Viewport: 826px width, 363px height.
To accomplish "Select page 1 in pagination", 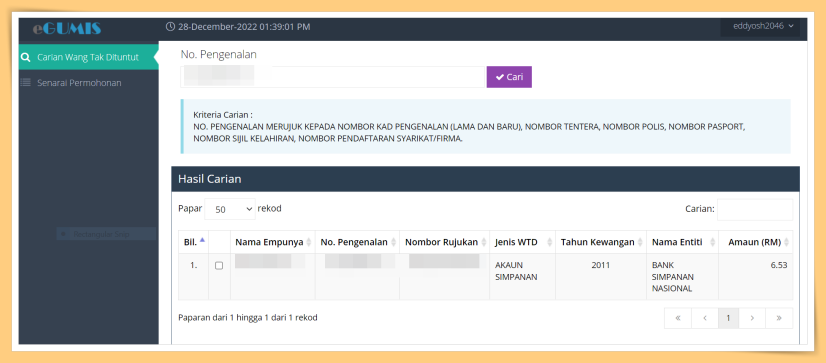I will coord(729,318).
